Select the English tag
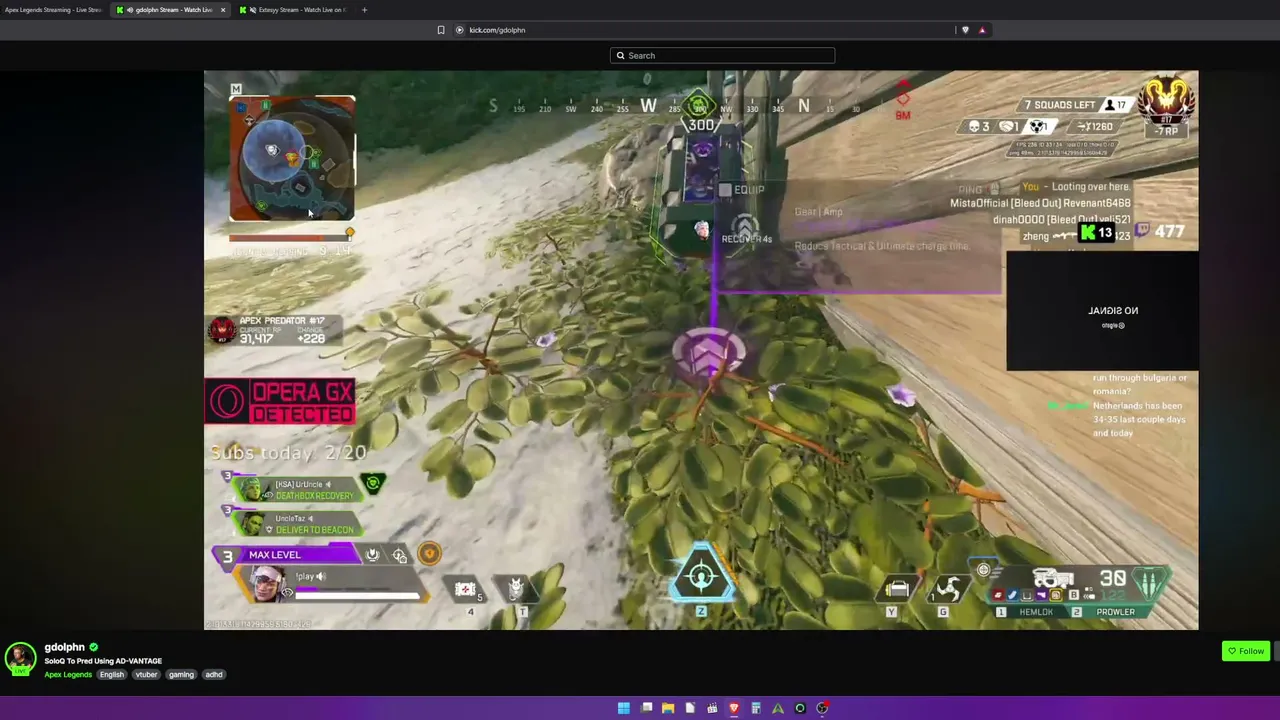 112,675
